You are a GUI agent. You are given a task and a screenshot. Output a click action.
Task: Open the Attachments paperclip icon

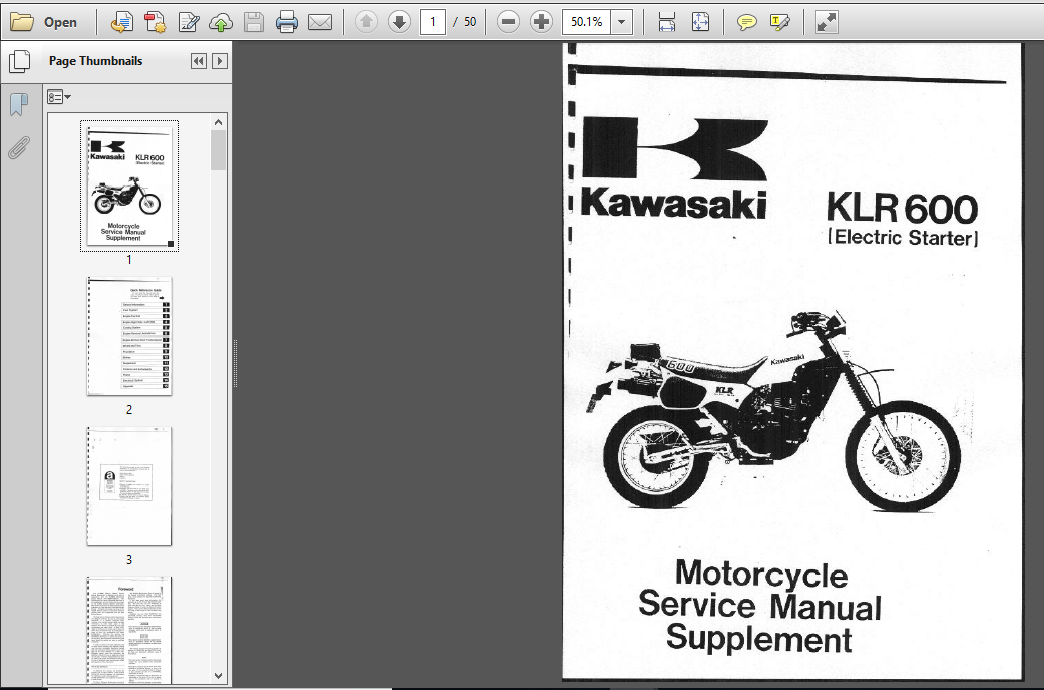click(19, 147)
